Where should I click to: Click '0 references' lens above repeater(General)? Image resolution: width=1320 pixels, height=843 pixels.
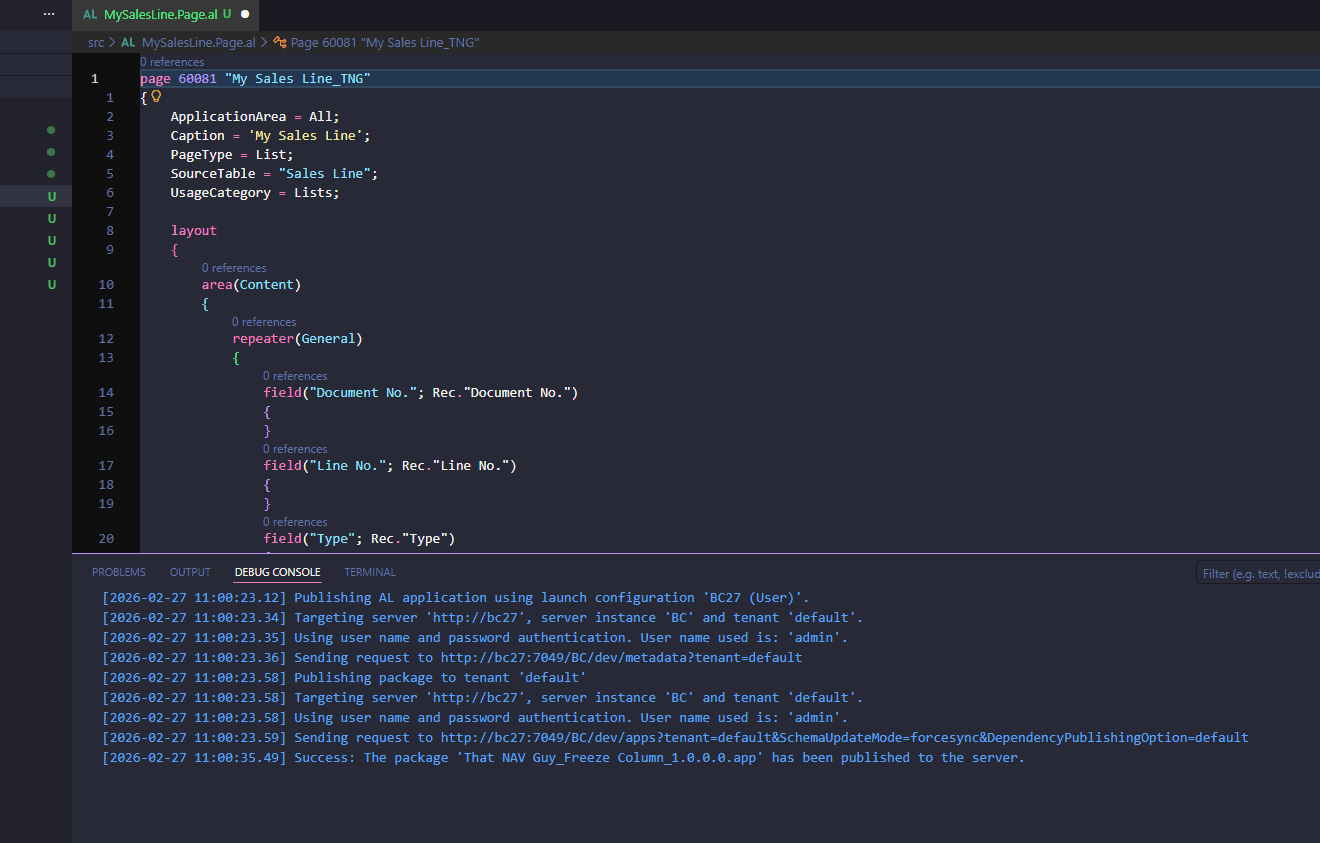pyautogui.click(x=264, y=322)
